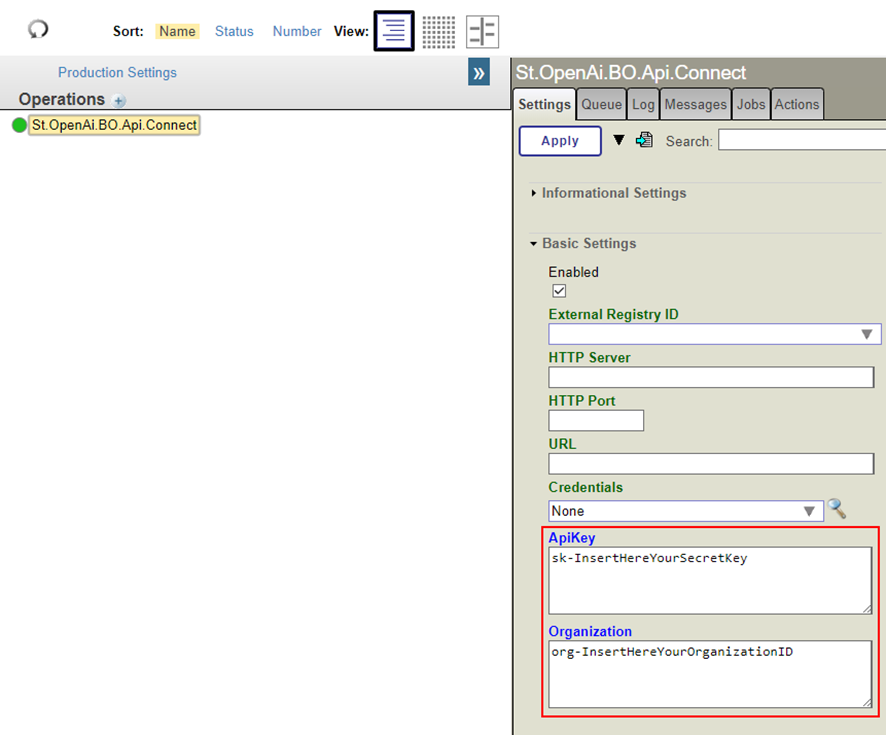Toggle the Enabled checkbox

[x=559, y=291]
